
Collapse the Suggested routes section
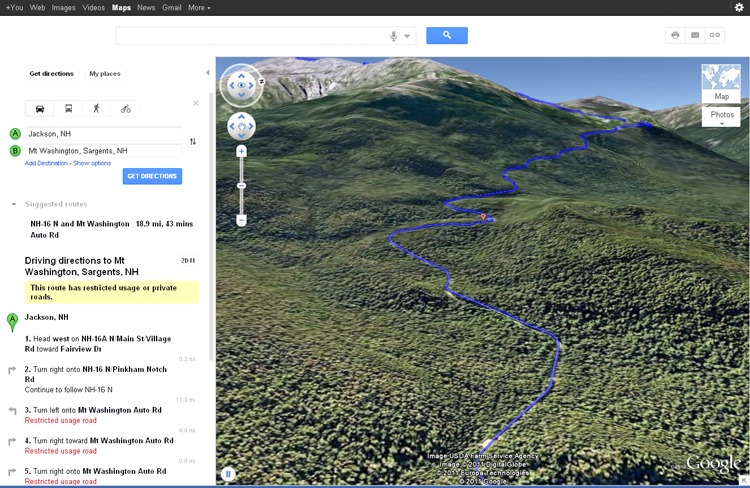click(14, 204)
